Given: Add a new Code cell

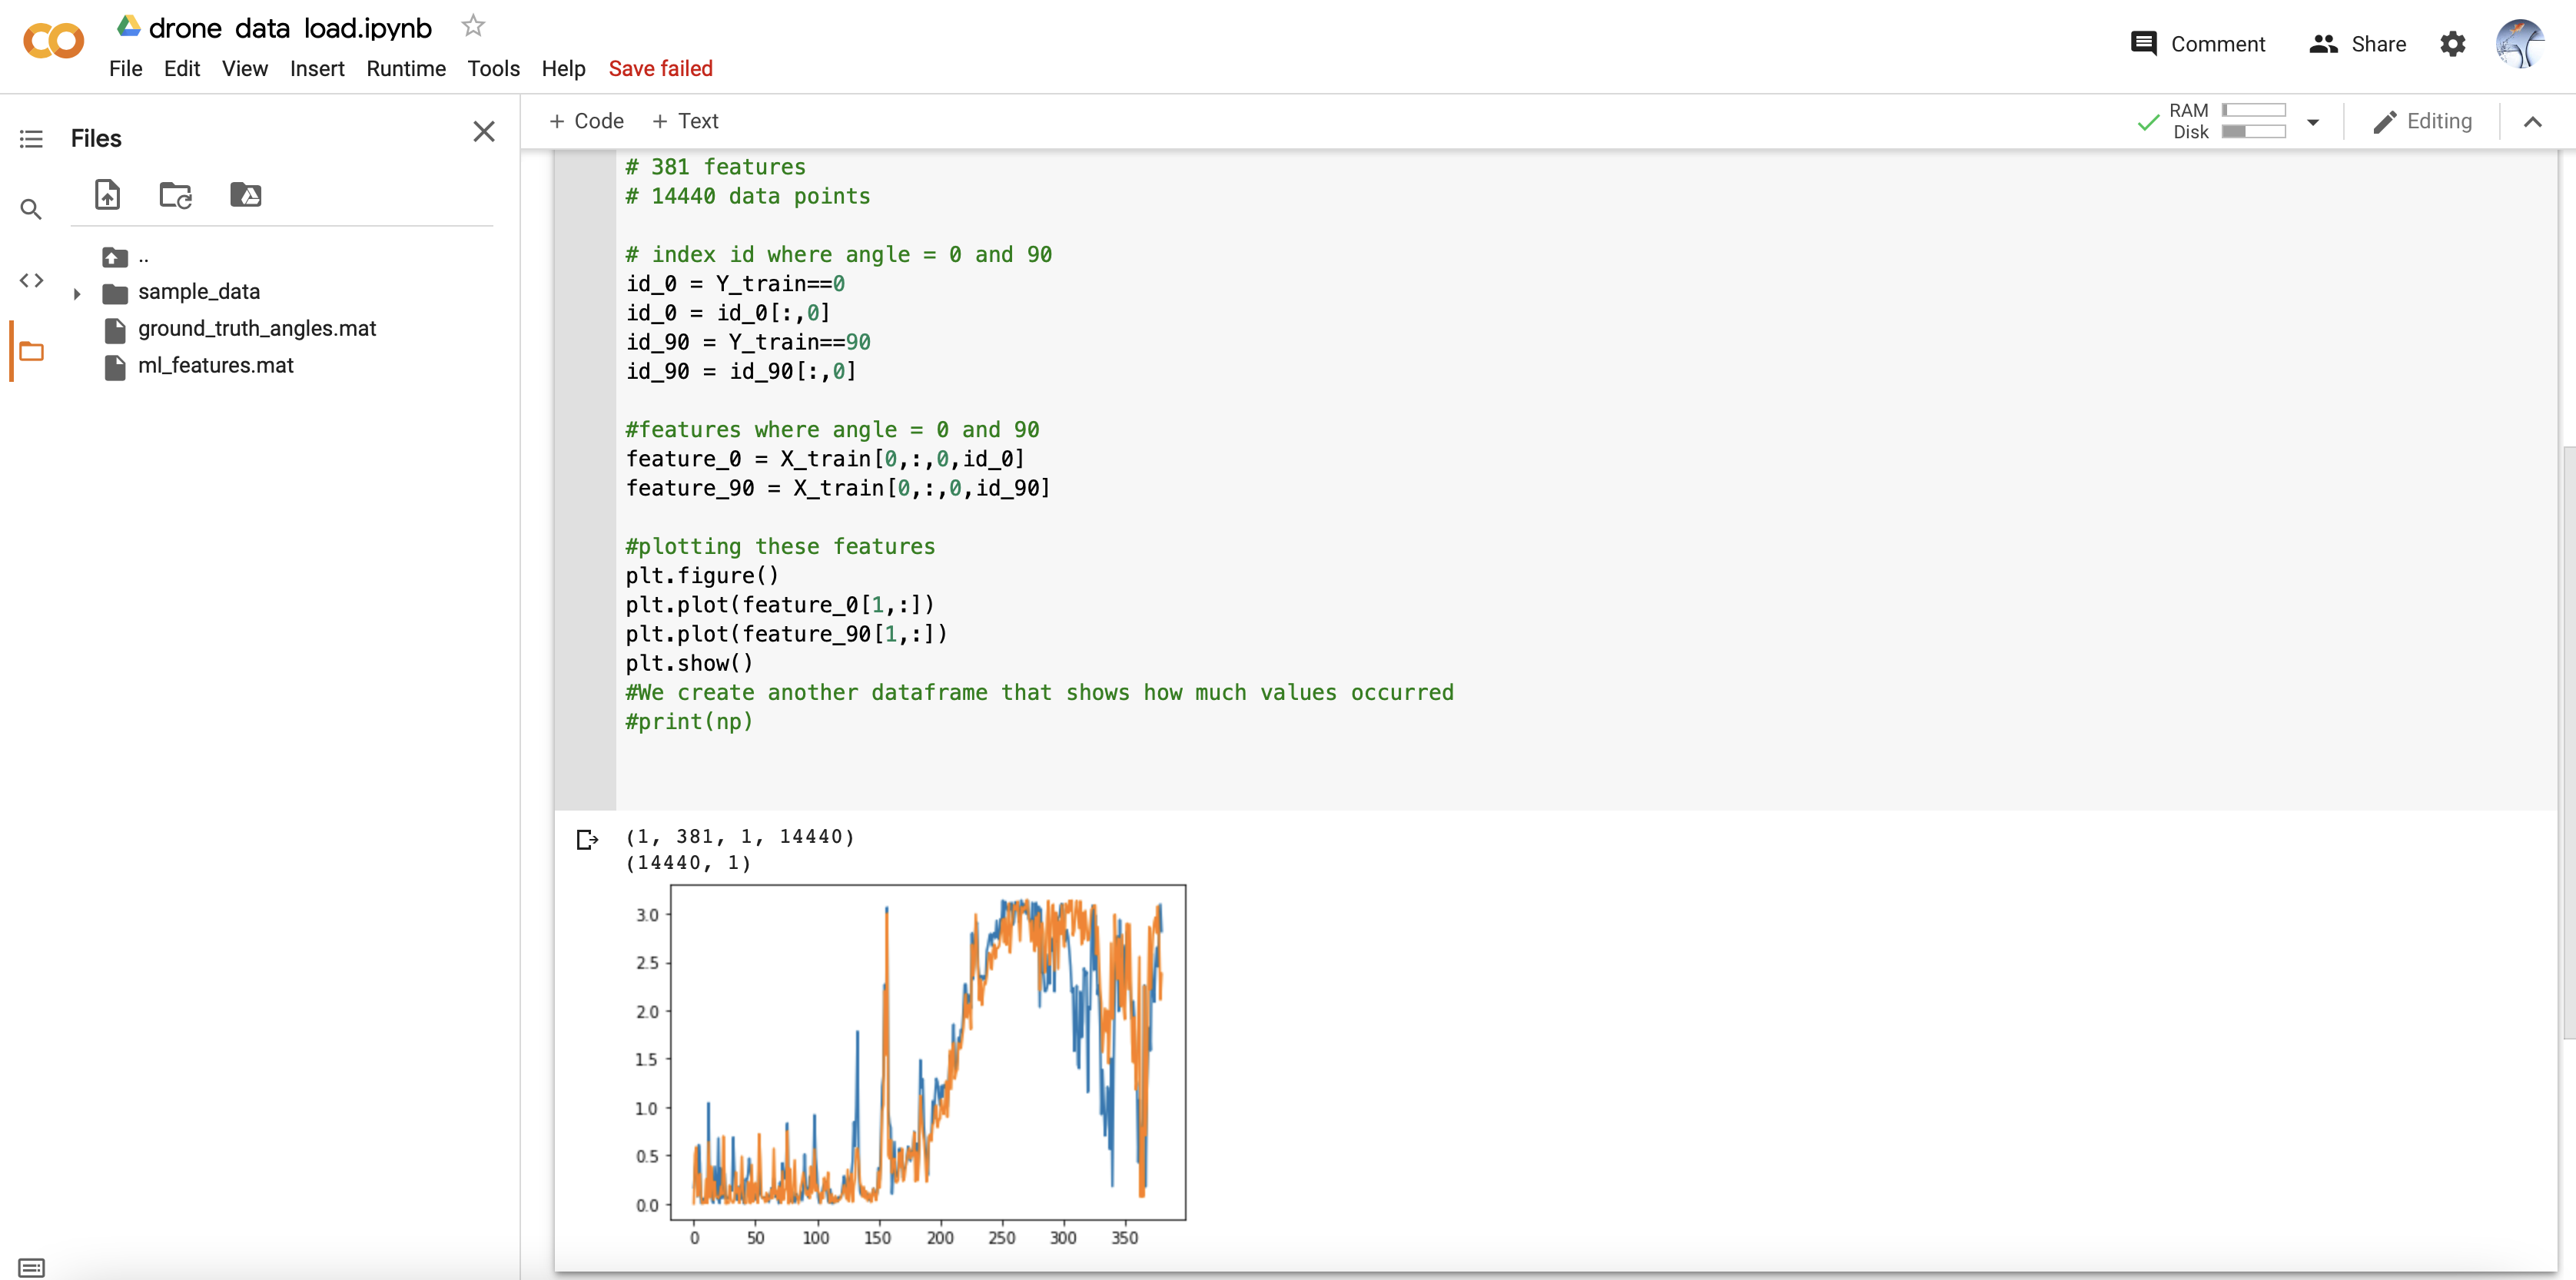Looking at the screenshot, I should (x=586, y=121).
